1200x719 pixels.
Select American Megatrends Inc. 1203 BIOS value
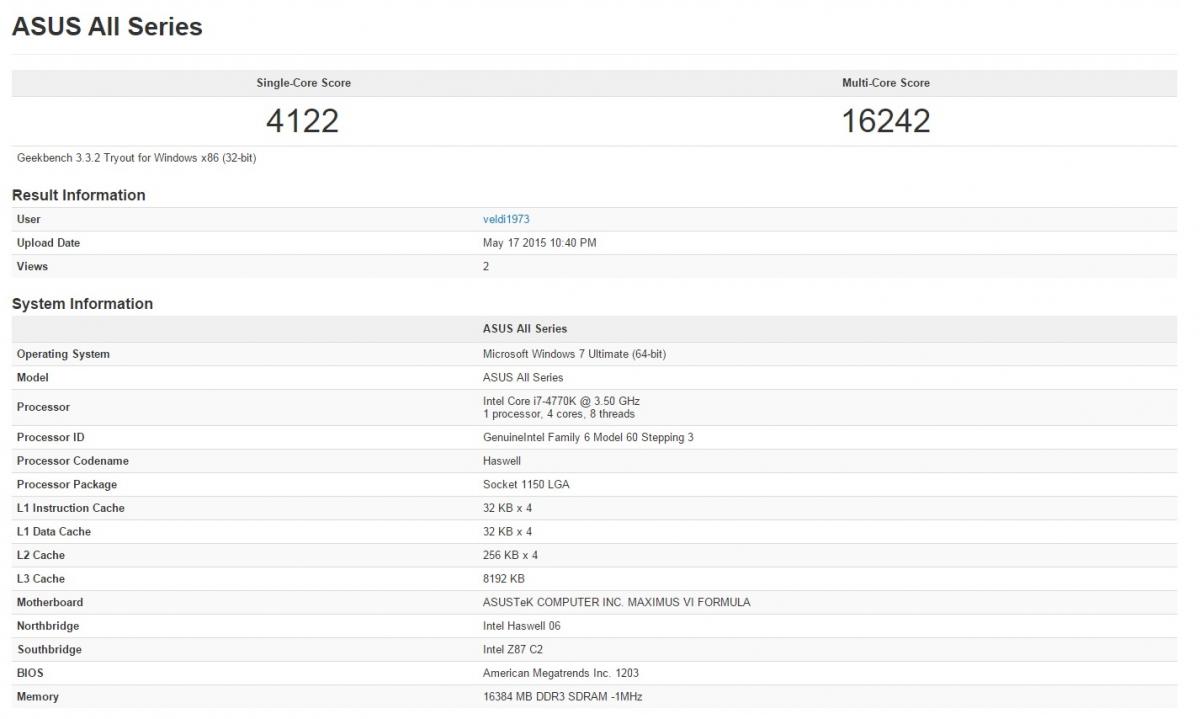point(561,673)
